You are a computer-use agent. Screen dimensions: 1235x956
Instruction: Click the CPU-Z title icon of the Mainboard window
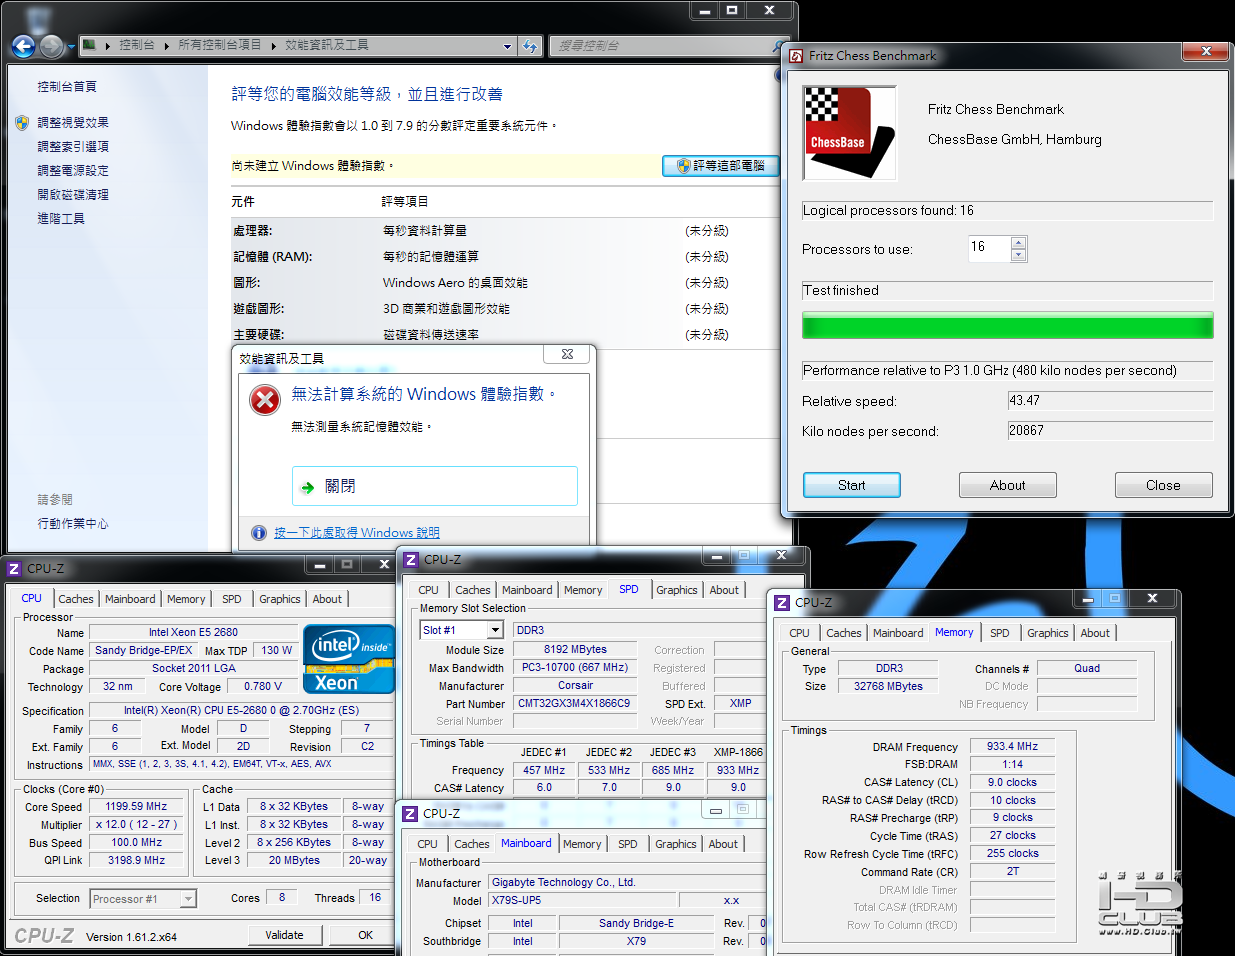(x=410, y=814)
